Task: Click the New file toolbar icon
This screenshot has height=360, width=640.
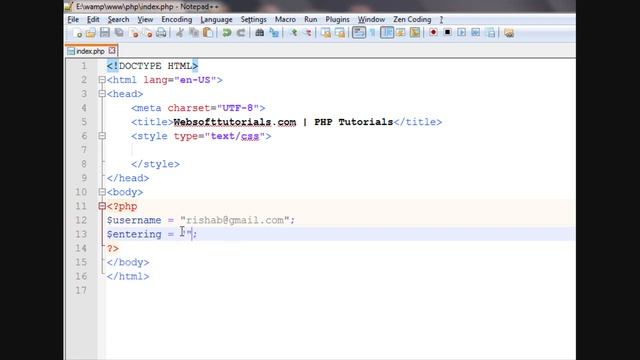Action: pos(77,33)
